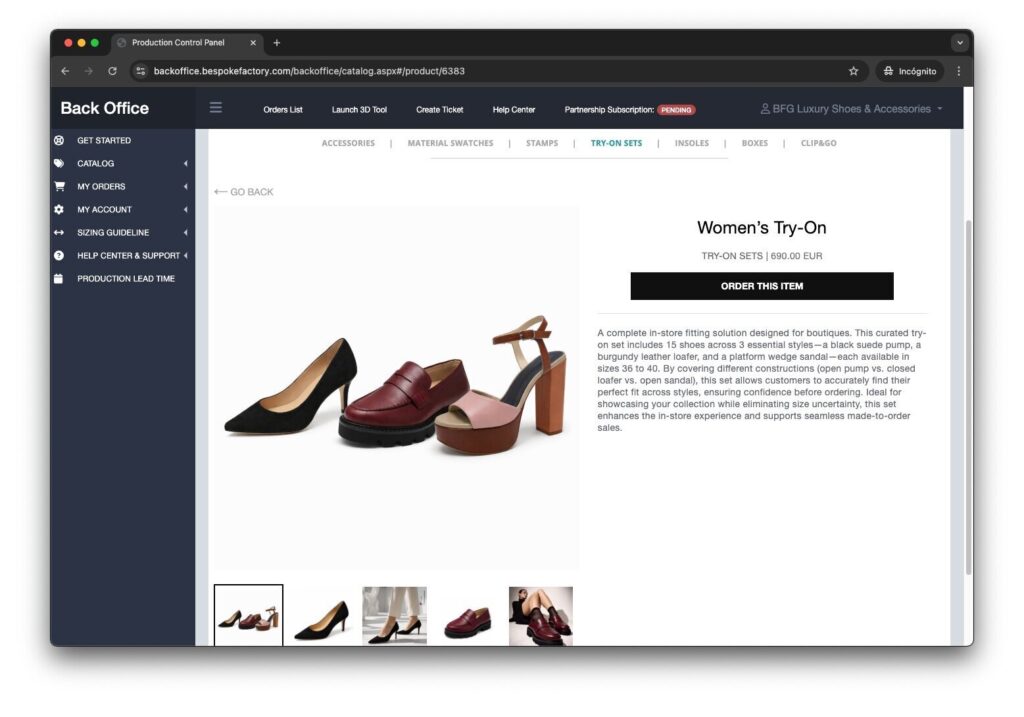Click the Help Center question mark icon
1024x717 pixels.
click(59, 255)
